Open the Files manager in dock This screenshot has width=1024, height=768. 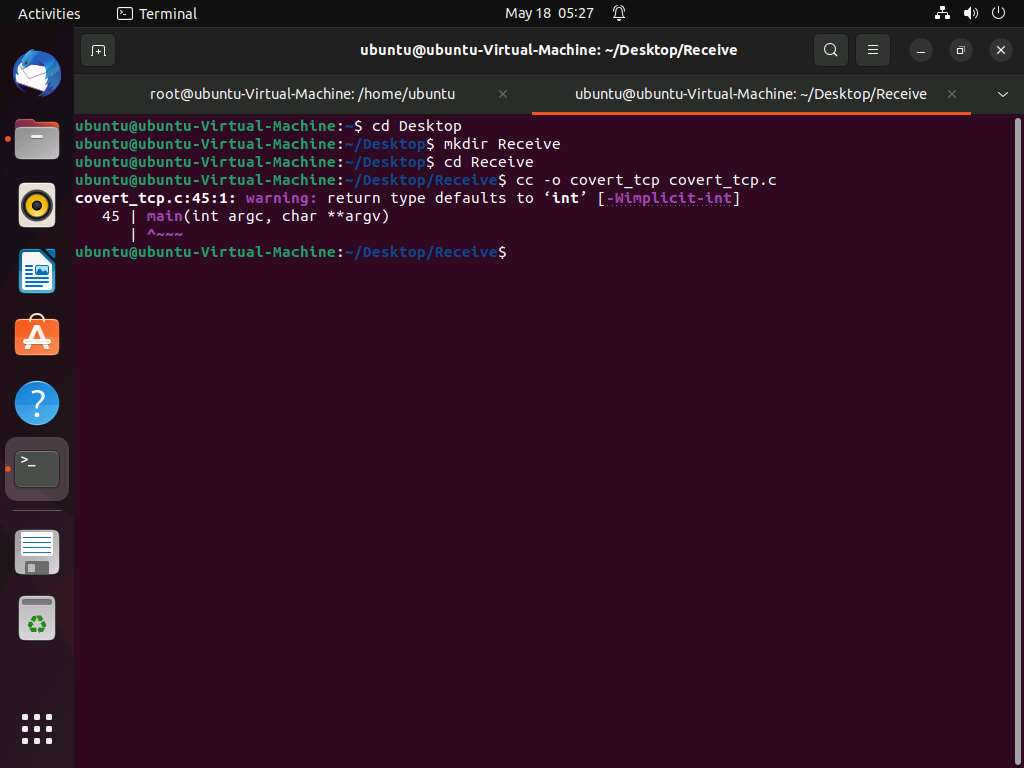pyautogui.click(x=37, y=140)
